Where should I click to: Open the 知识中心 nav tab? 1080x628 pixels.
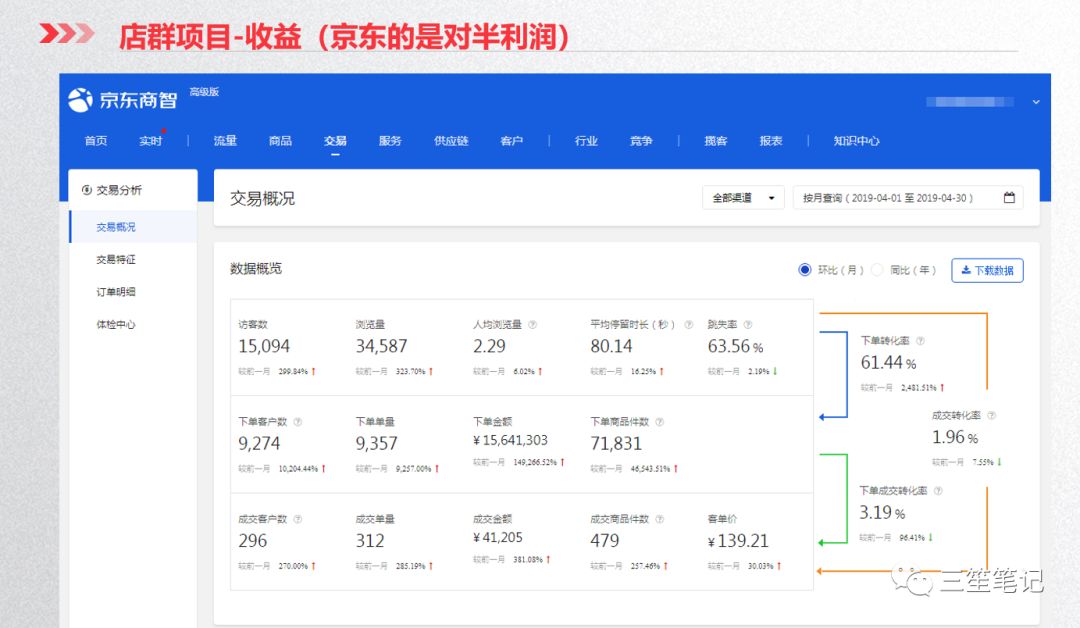(x=856, y=140)
